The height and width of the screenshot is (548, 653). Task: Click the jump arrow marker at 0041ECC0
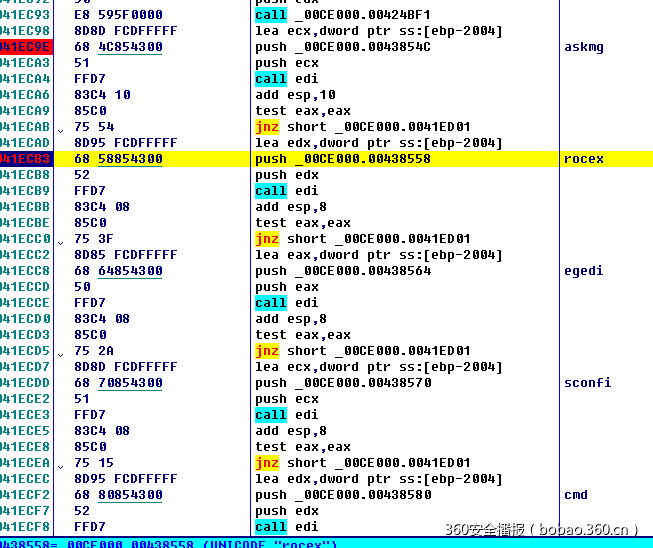(x=61, y=240)
